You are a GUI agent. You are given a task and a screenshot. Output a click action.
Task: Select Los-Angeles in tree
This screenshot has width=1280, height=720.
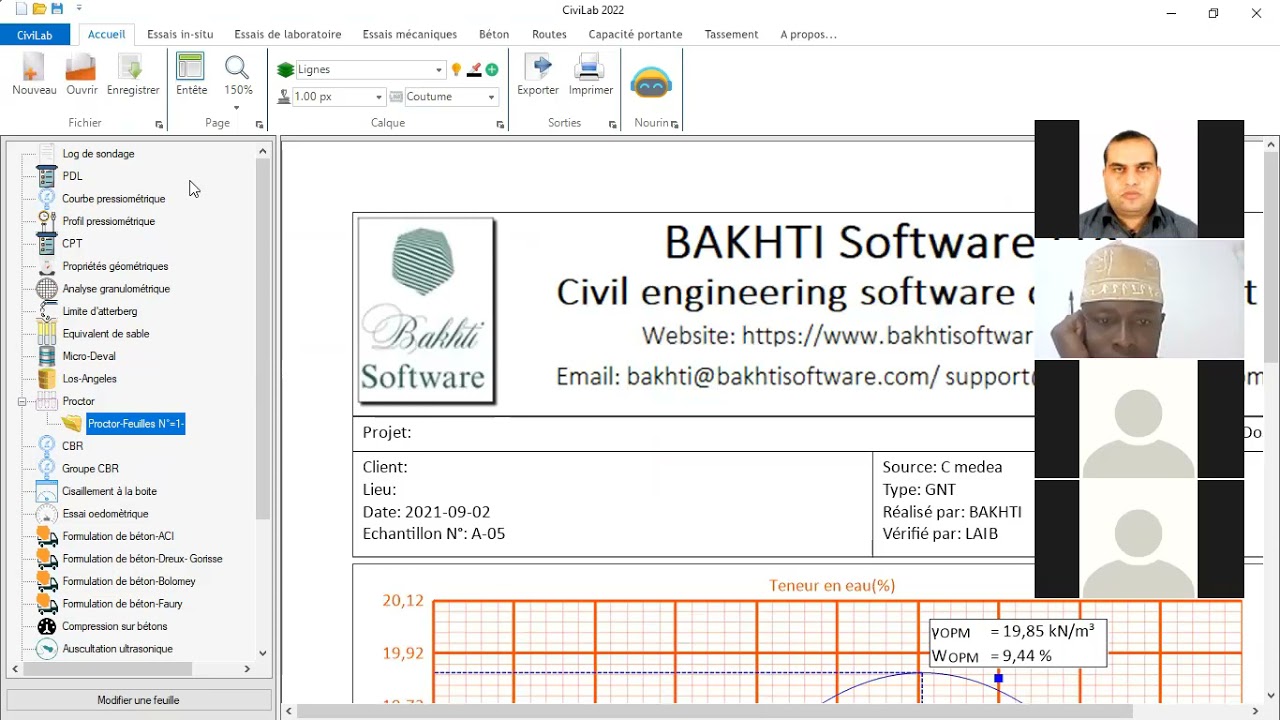(x=90, y=379)
